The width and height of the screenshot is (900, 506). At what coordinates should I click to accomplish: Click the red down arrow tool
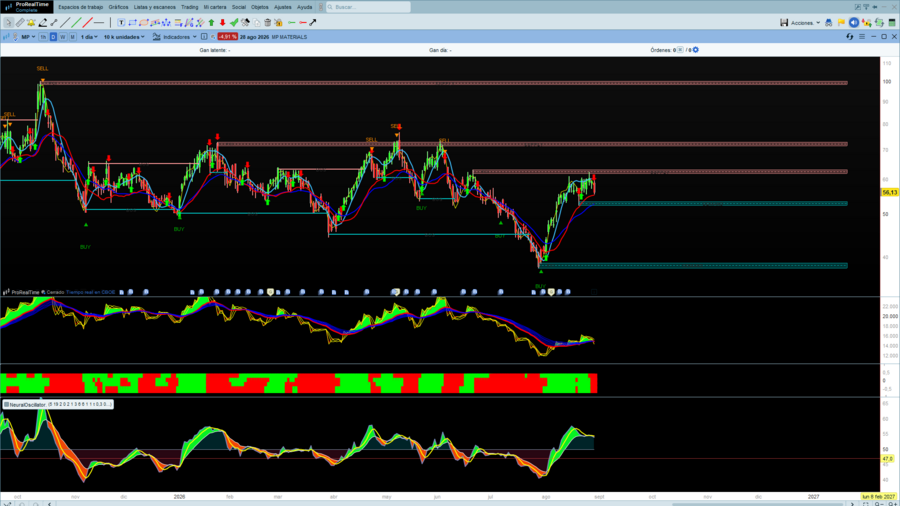click(x=222, y=22)
